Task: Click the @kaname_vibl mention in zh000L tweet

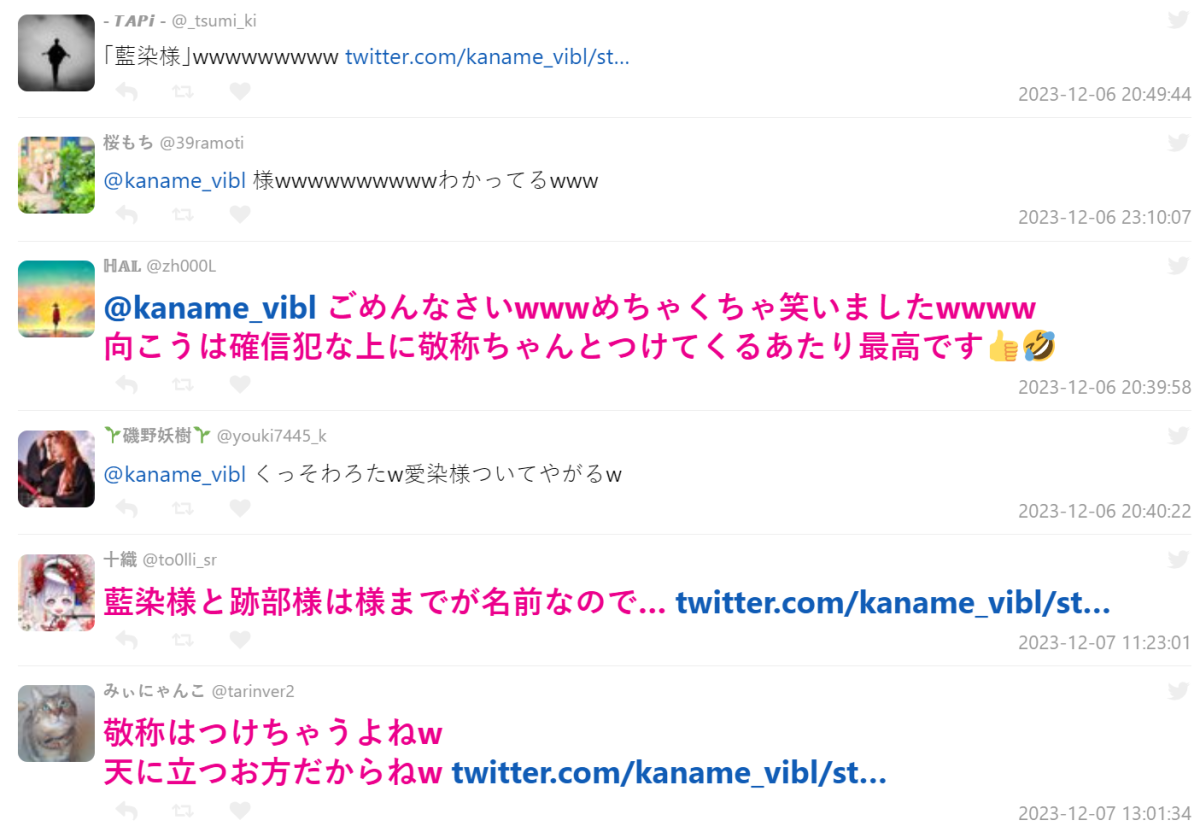Action: [x=210, y=307]
